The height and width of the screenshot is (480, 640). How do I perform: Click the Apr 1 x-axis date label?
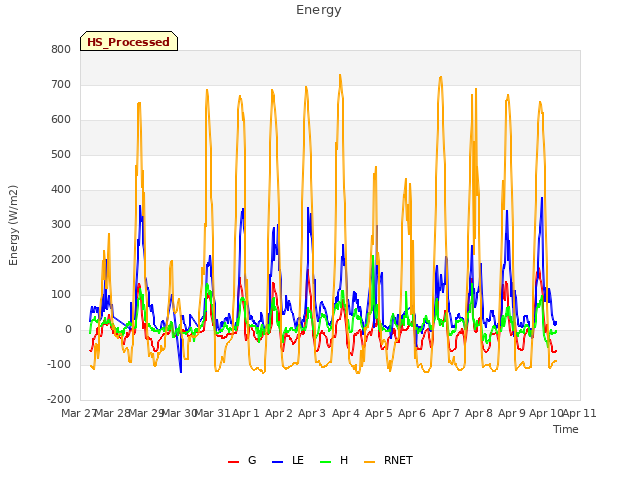246,413
